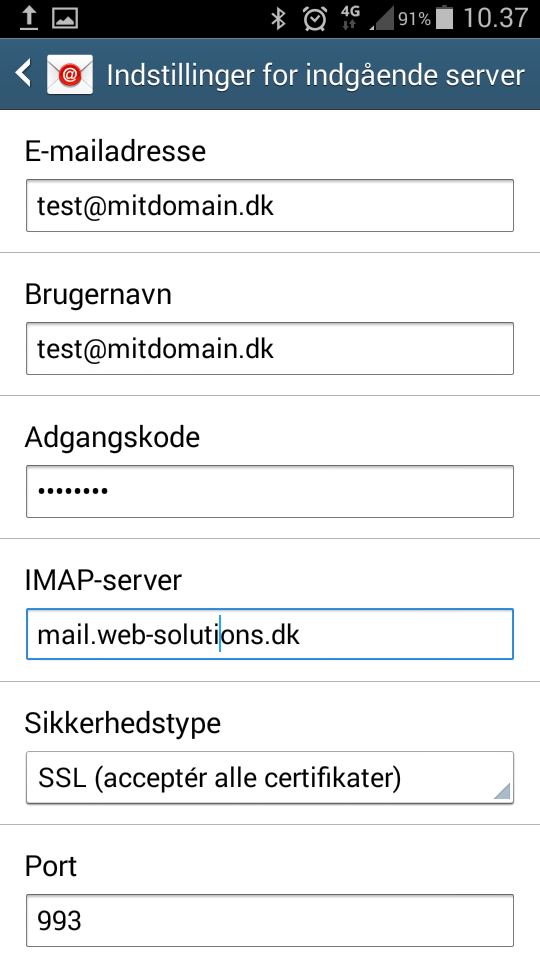
Task: Tap the Sikkerhedstype label
Action: (122, 724)
